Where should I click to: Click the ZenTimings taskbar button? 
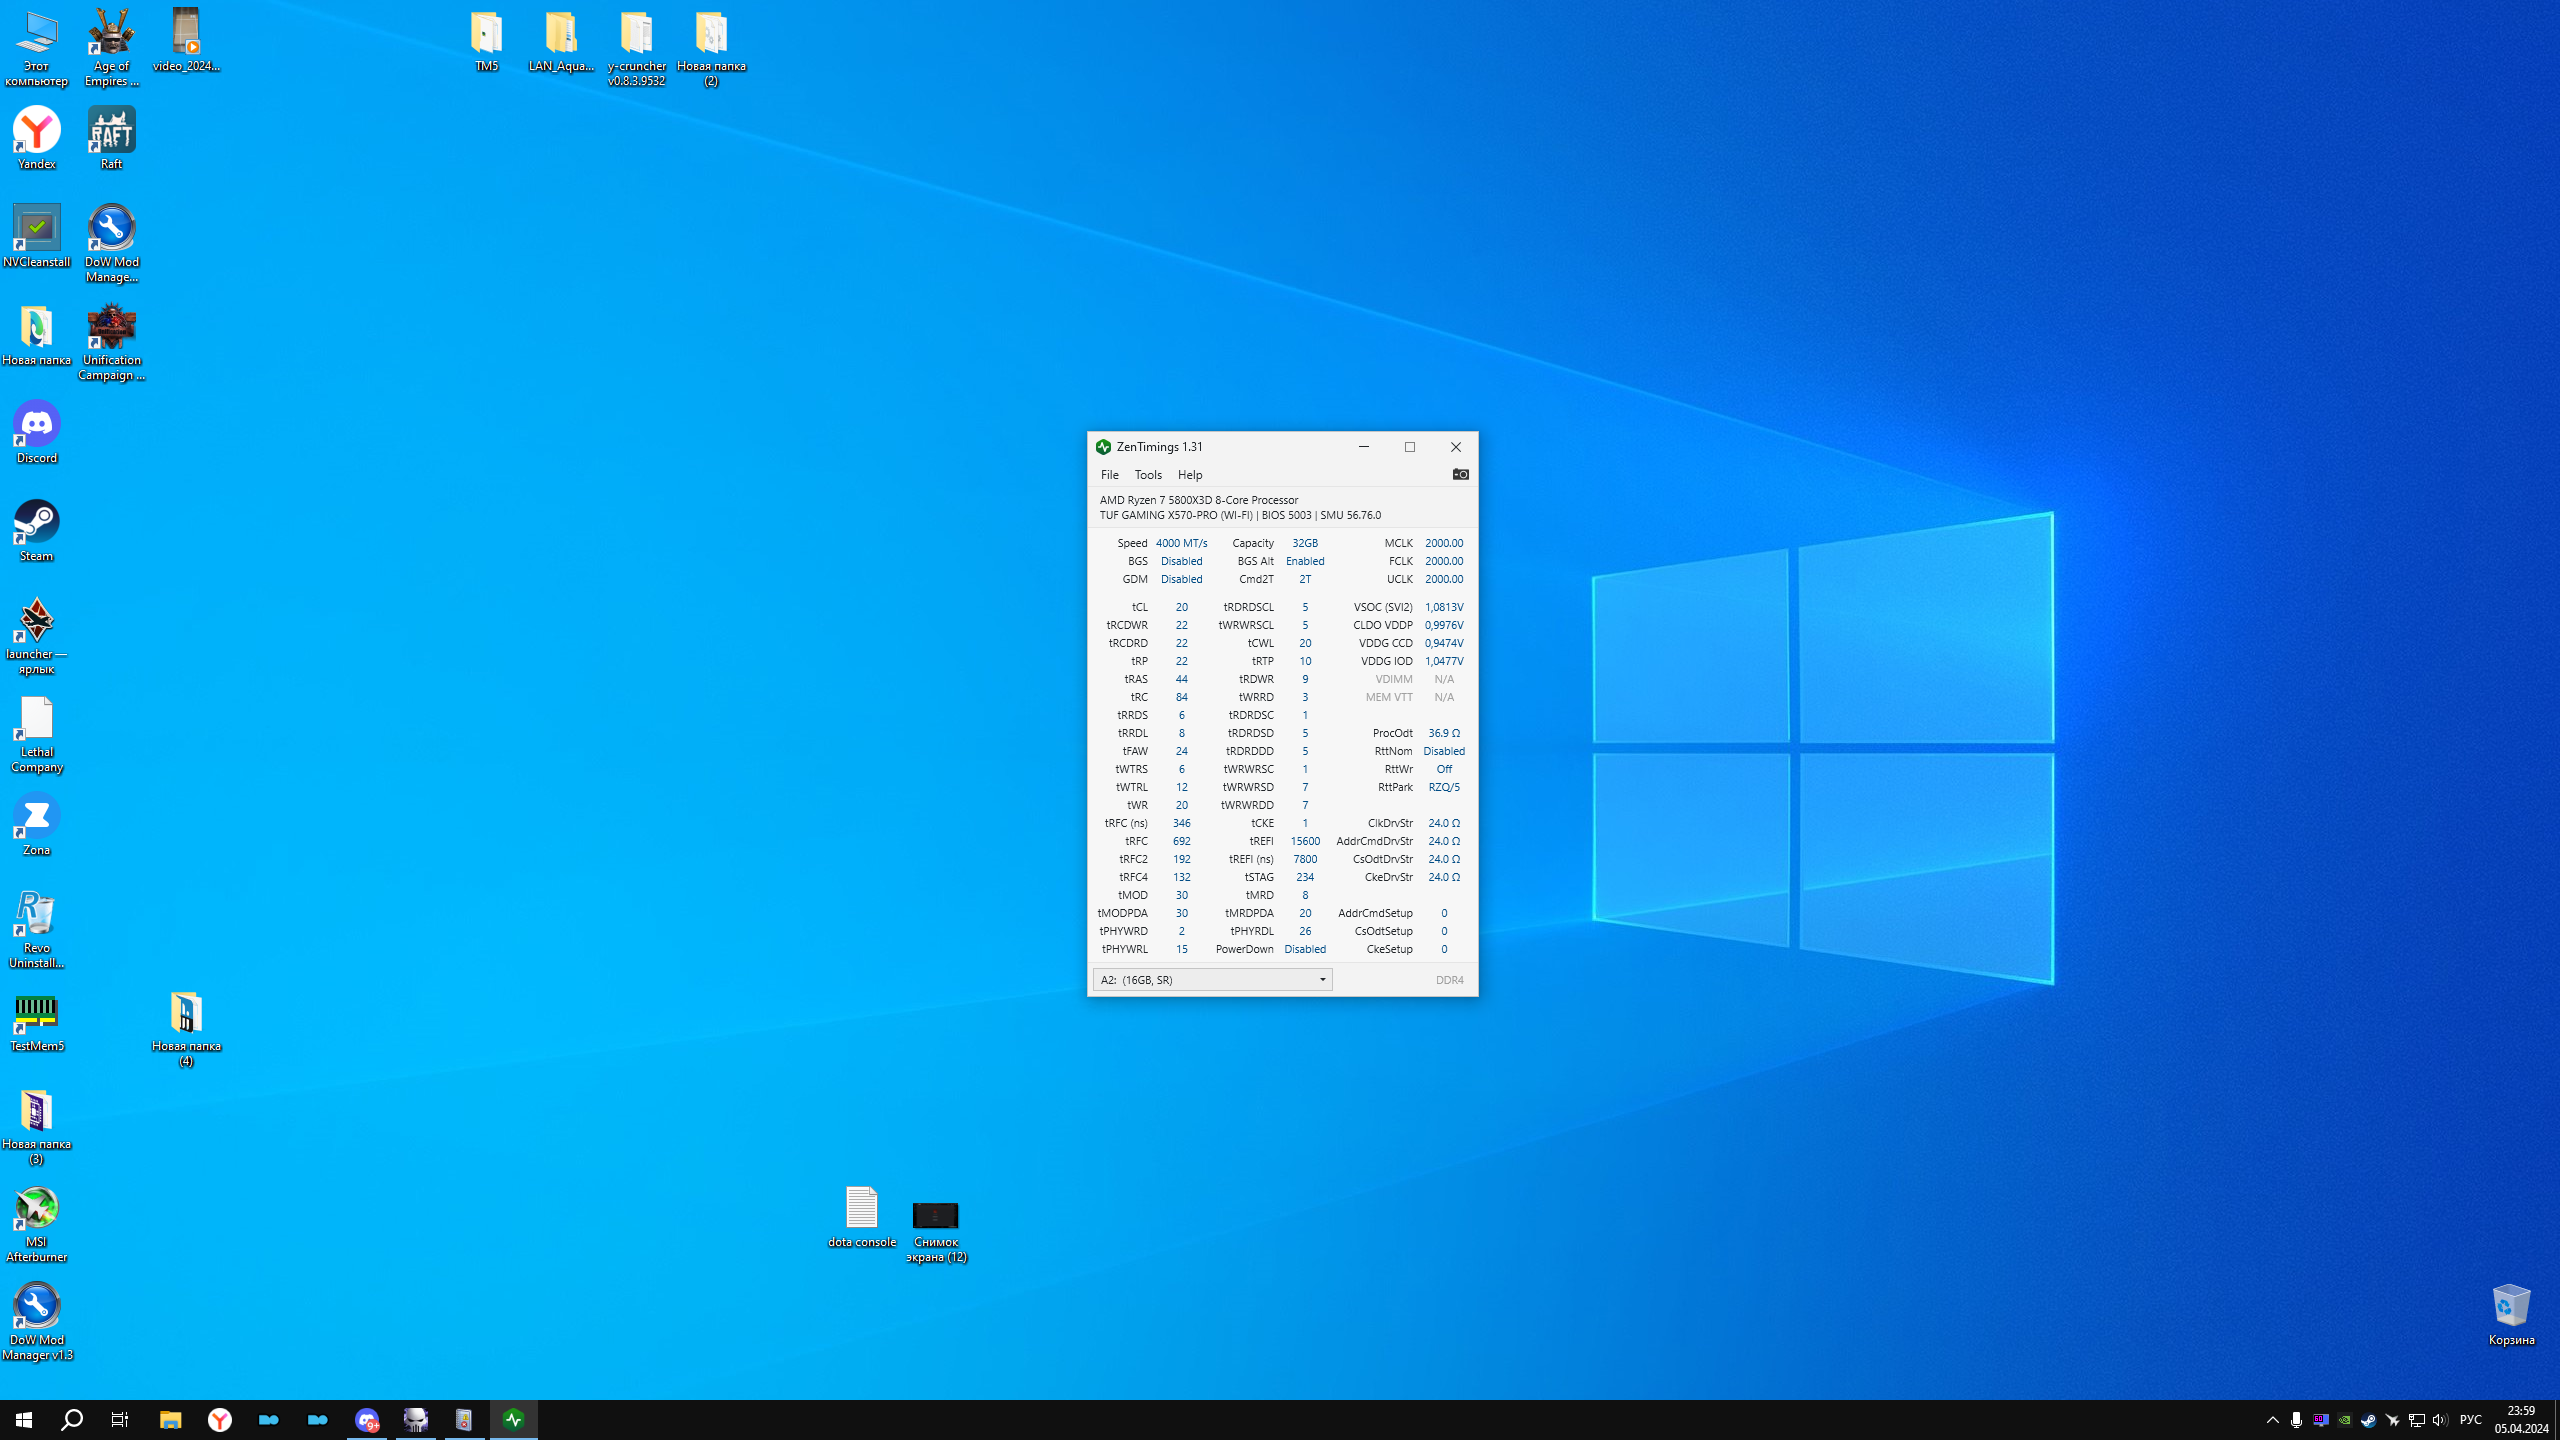tap(514, 1420)
